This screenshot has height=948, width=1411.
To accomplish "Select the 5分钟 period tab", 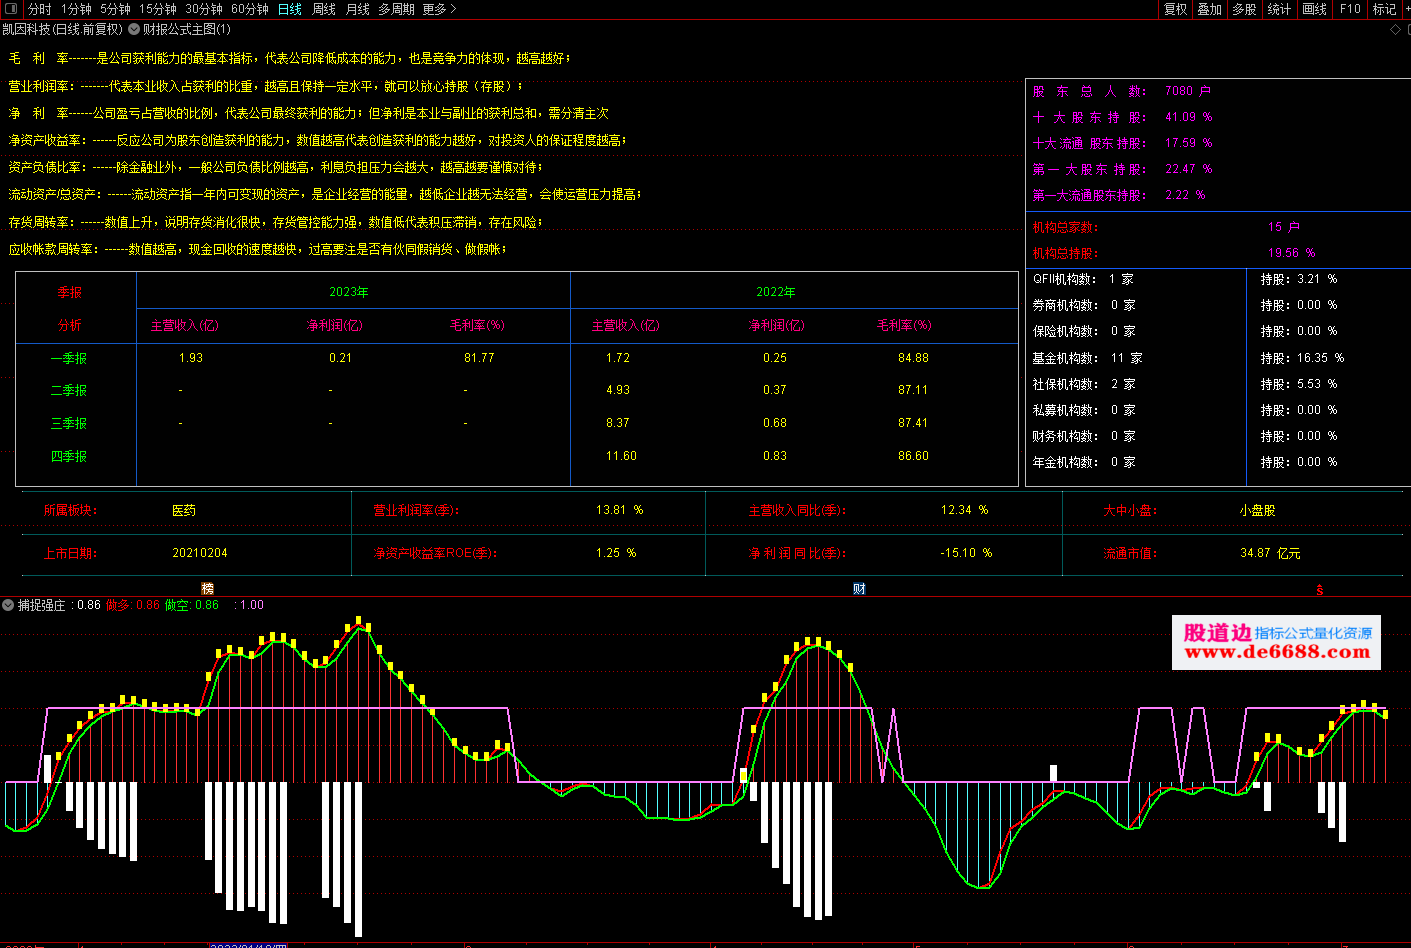I will click(115, 9).
